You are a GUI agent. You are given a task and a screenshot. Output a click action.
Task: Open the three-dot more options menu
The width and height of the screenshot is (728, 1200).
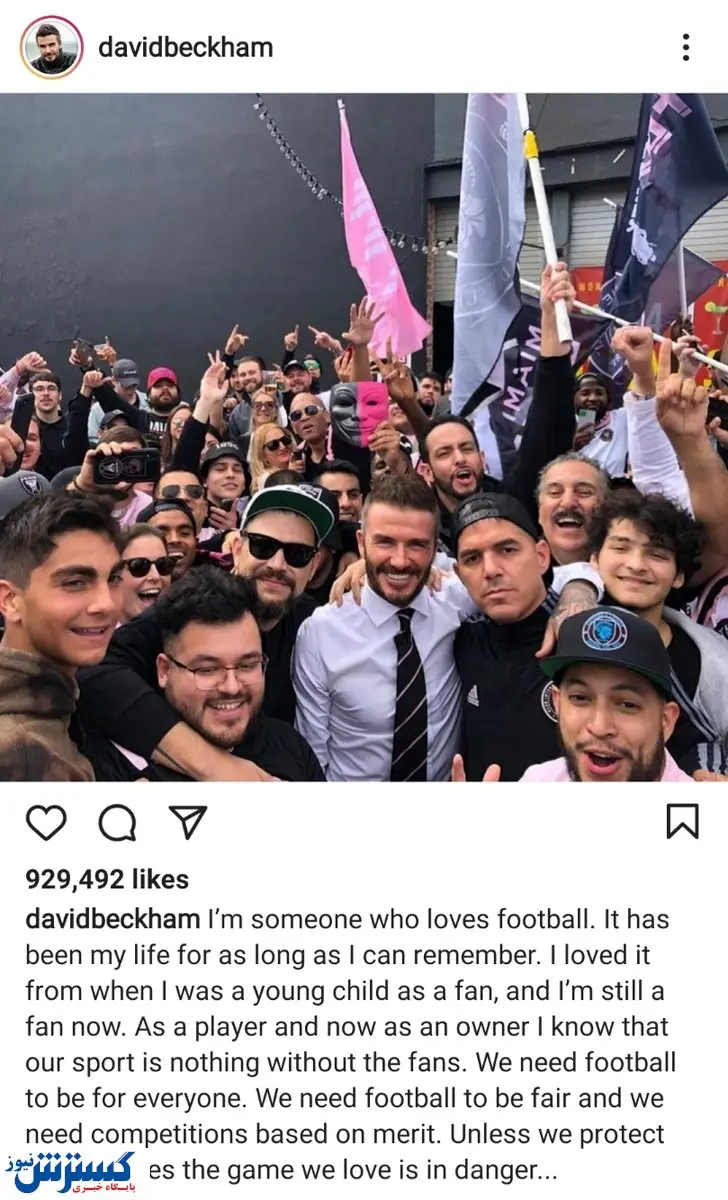coord(685,47)
